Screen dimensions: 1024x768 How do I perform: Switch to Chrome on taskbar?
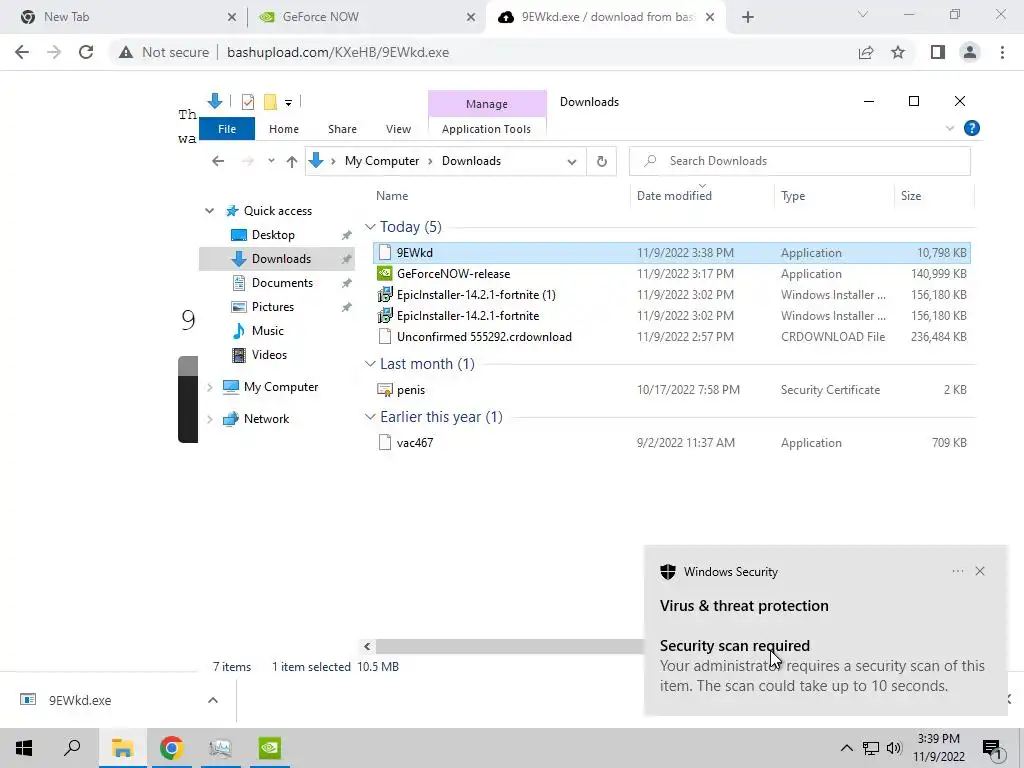pos(171,748)
